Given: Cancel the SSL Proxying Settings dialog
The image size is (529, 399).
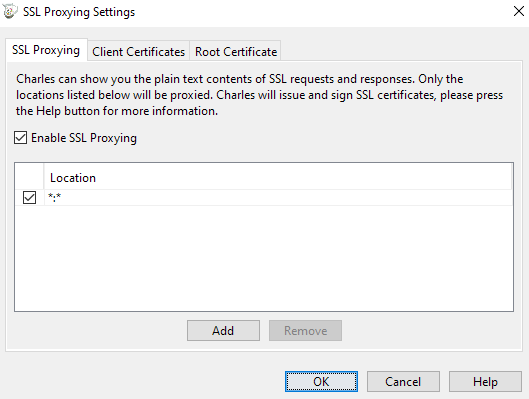Looking at the screenshot, I should [403, 381].
